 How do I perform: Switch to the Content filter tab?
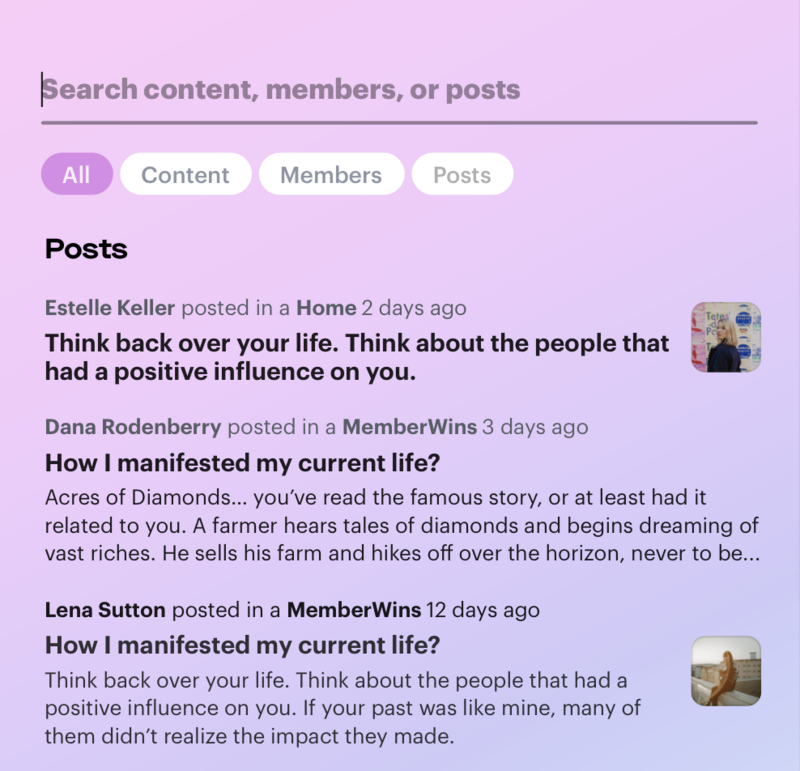pos(185,174)
